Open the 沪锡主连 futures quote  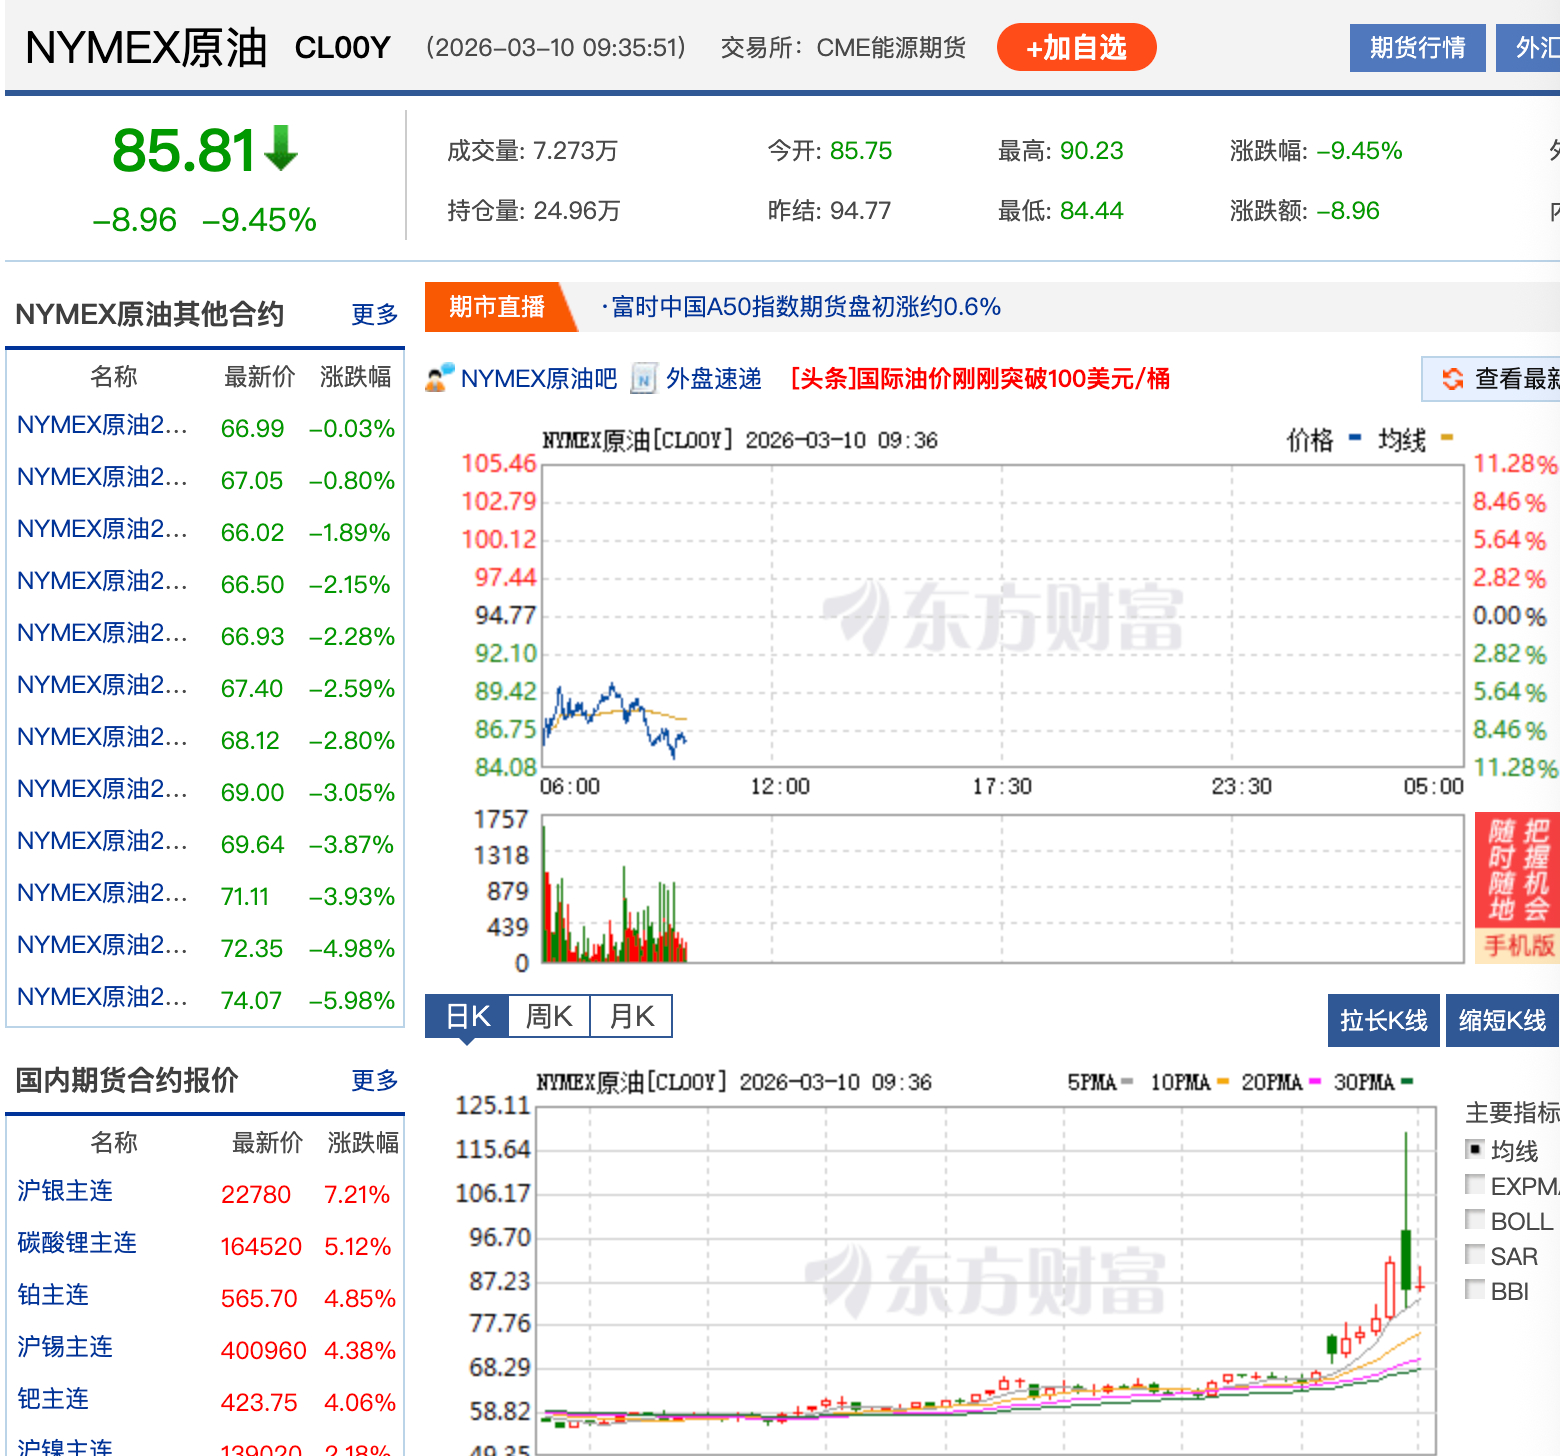[65, 1348]
